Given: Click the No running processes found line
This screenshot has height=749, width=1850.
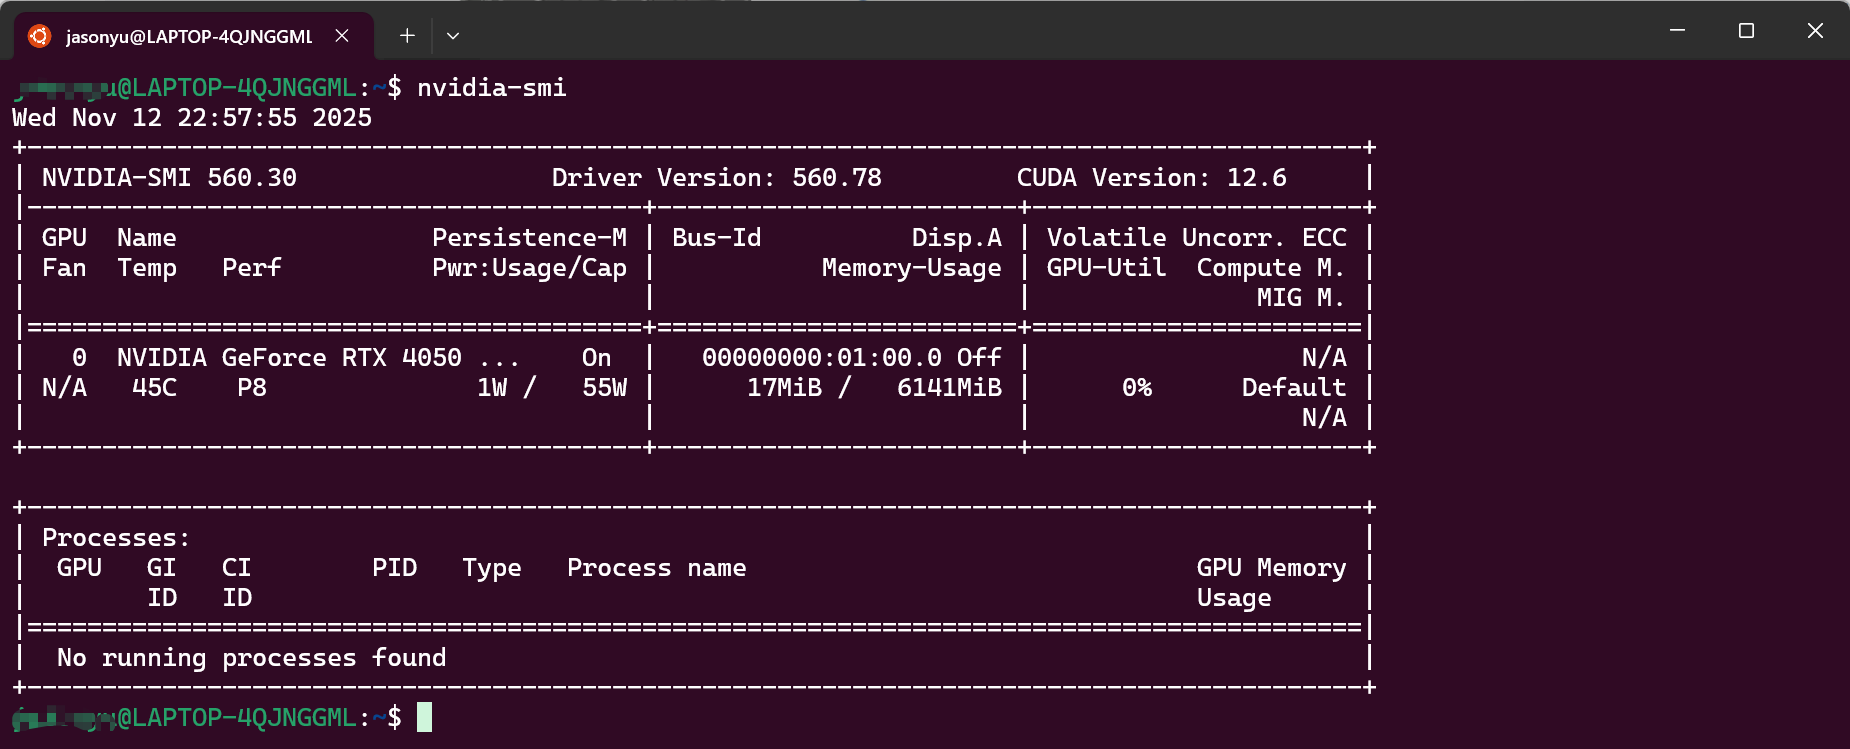Looking at the screenshot, I should pos(252,658).
